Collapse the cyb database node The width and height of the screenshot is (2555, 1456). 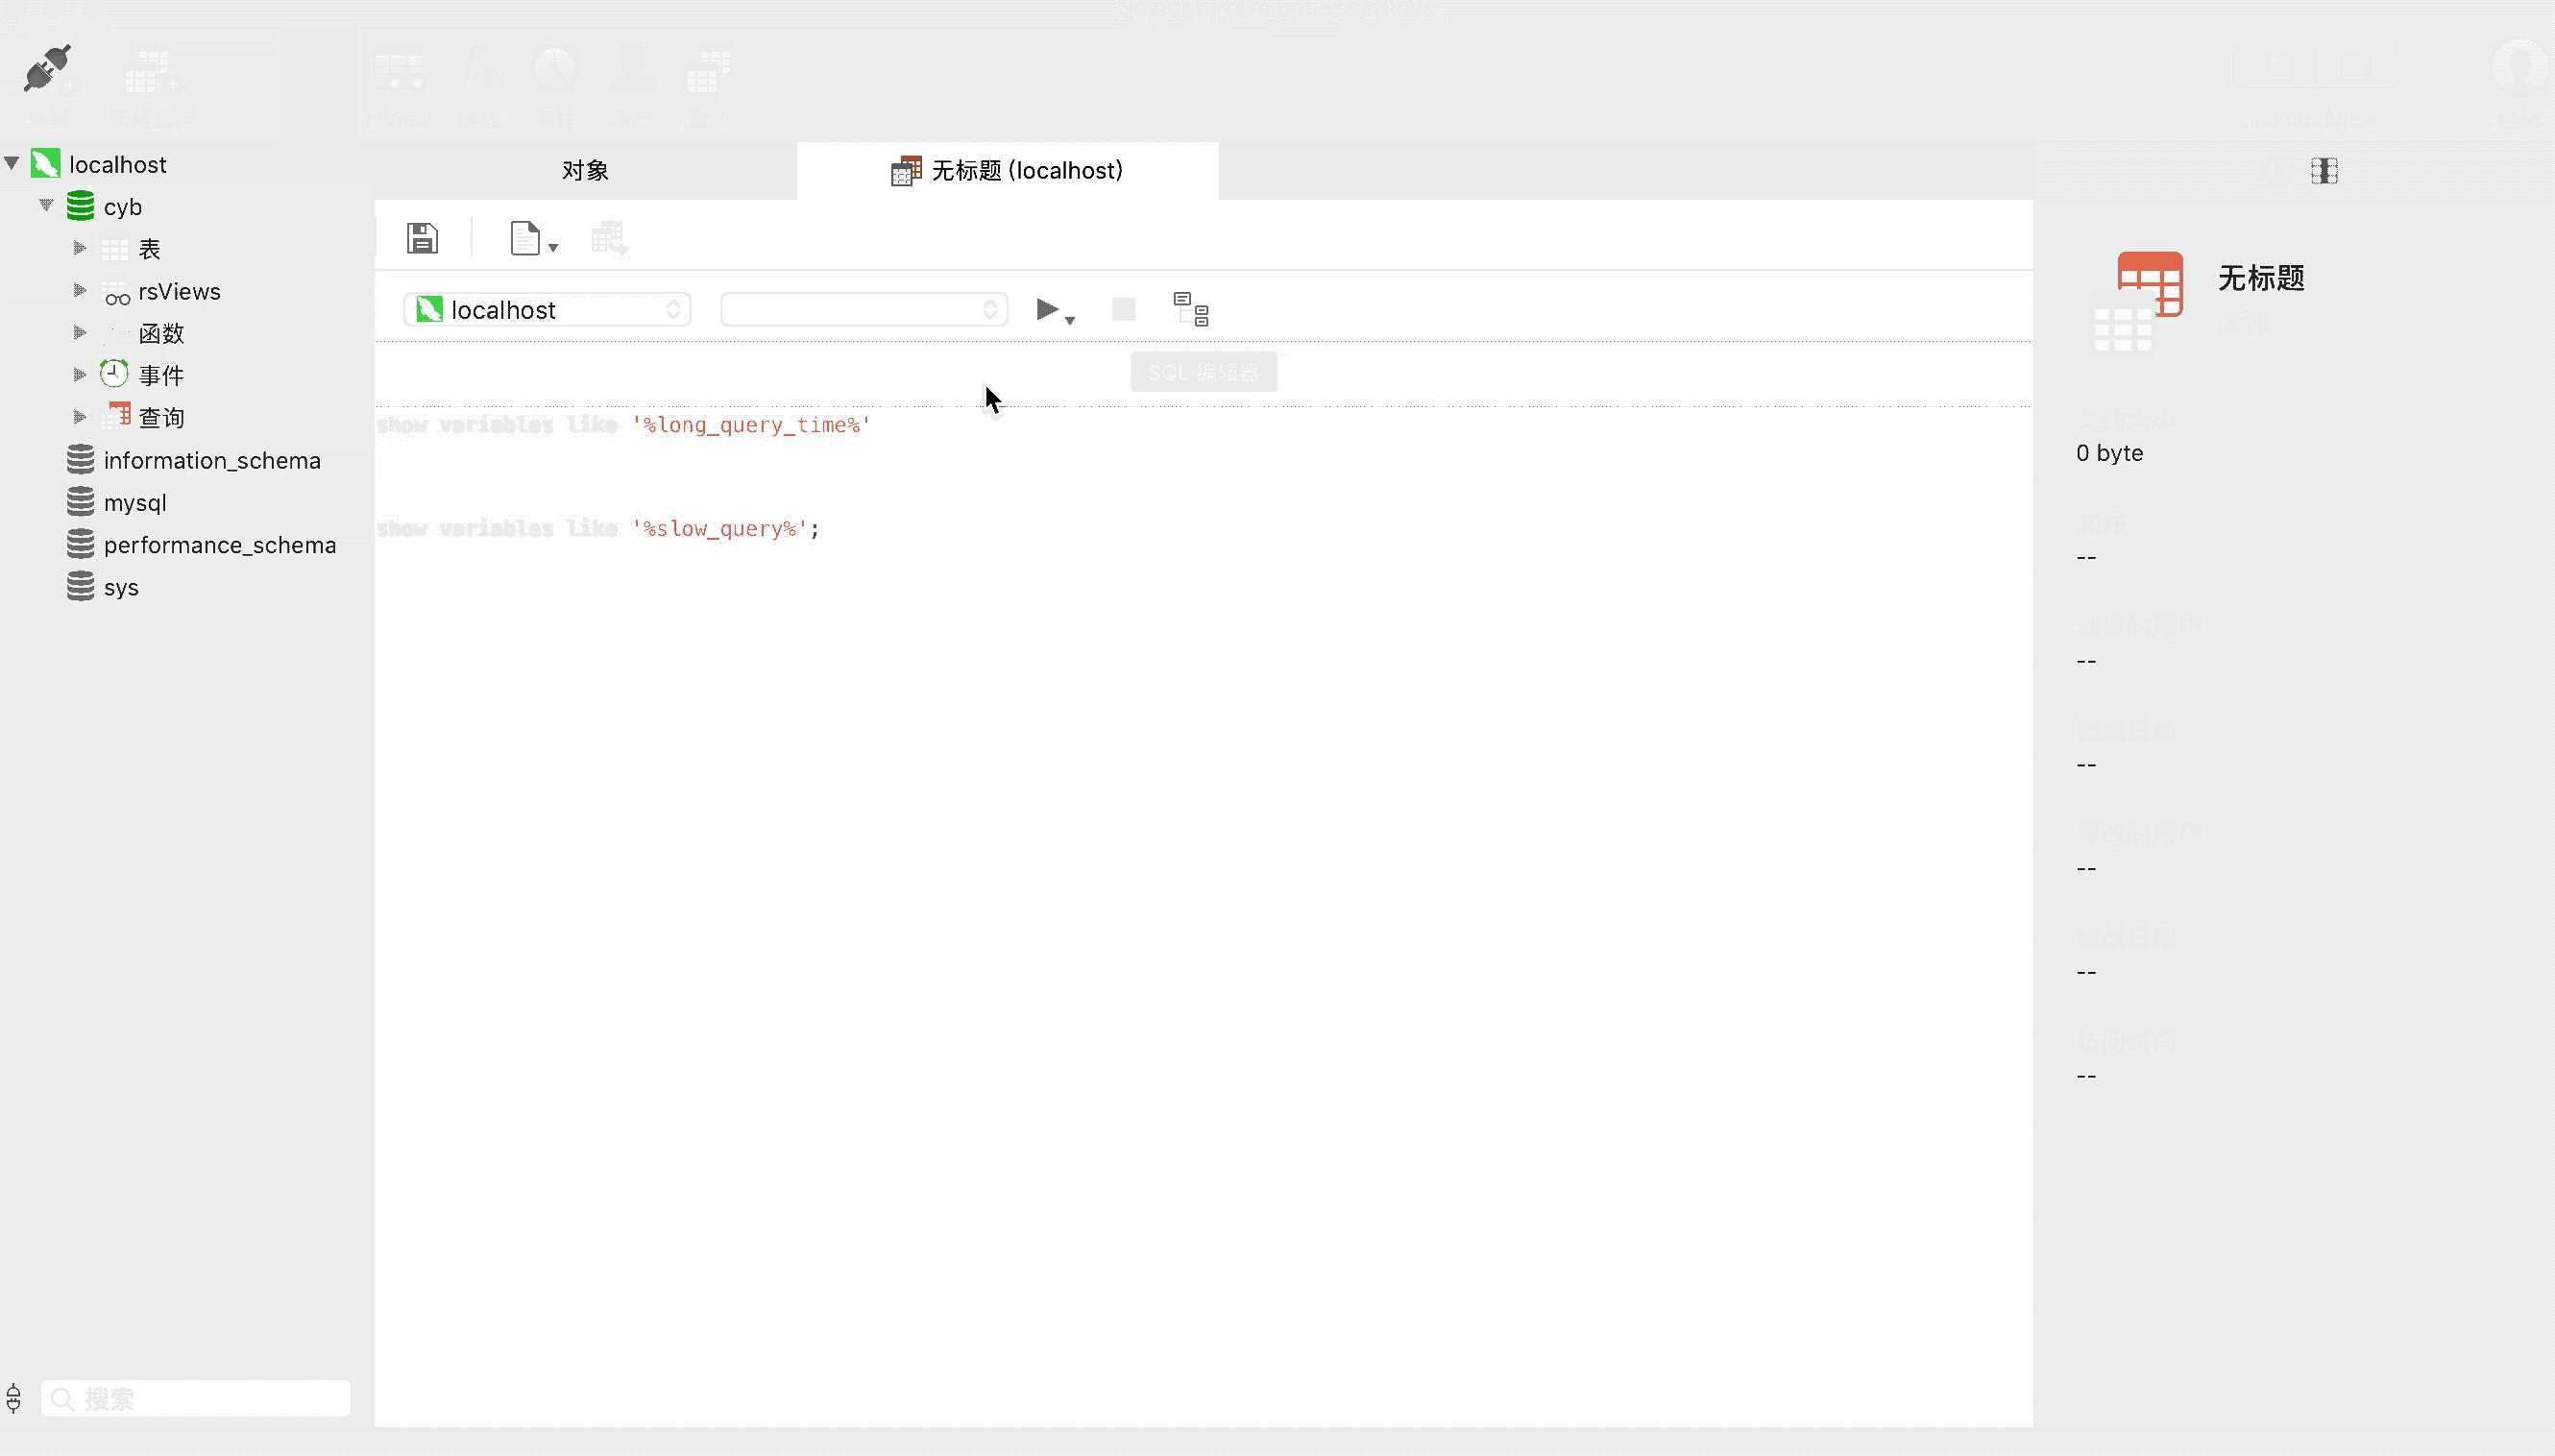pyautogui.click(x=46, y=205)
